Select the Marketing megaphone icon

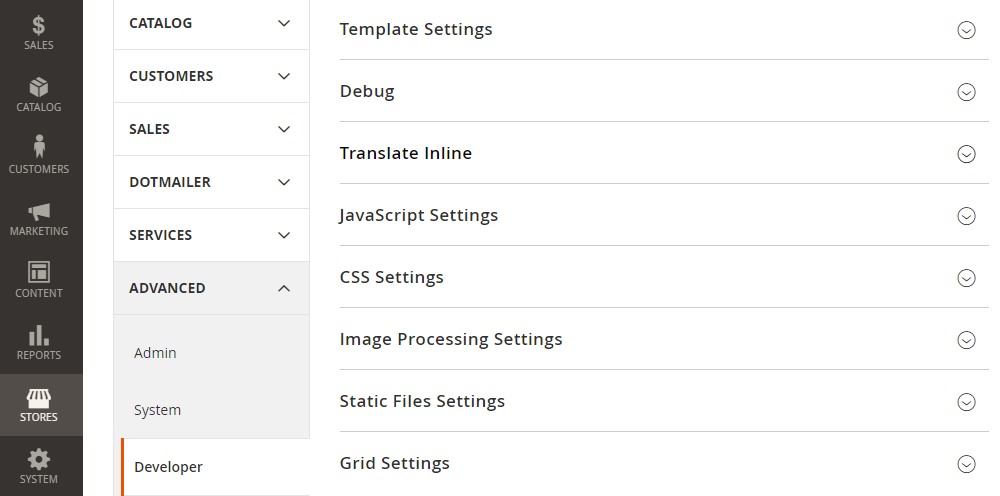pyautogui.click(x=39, y=211)
